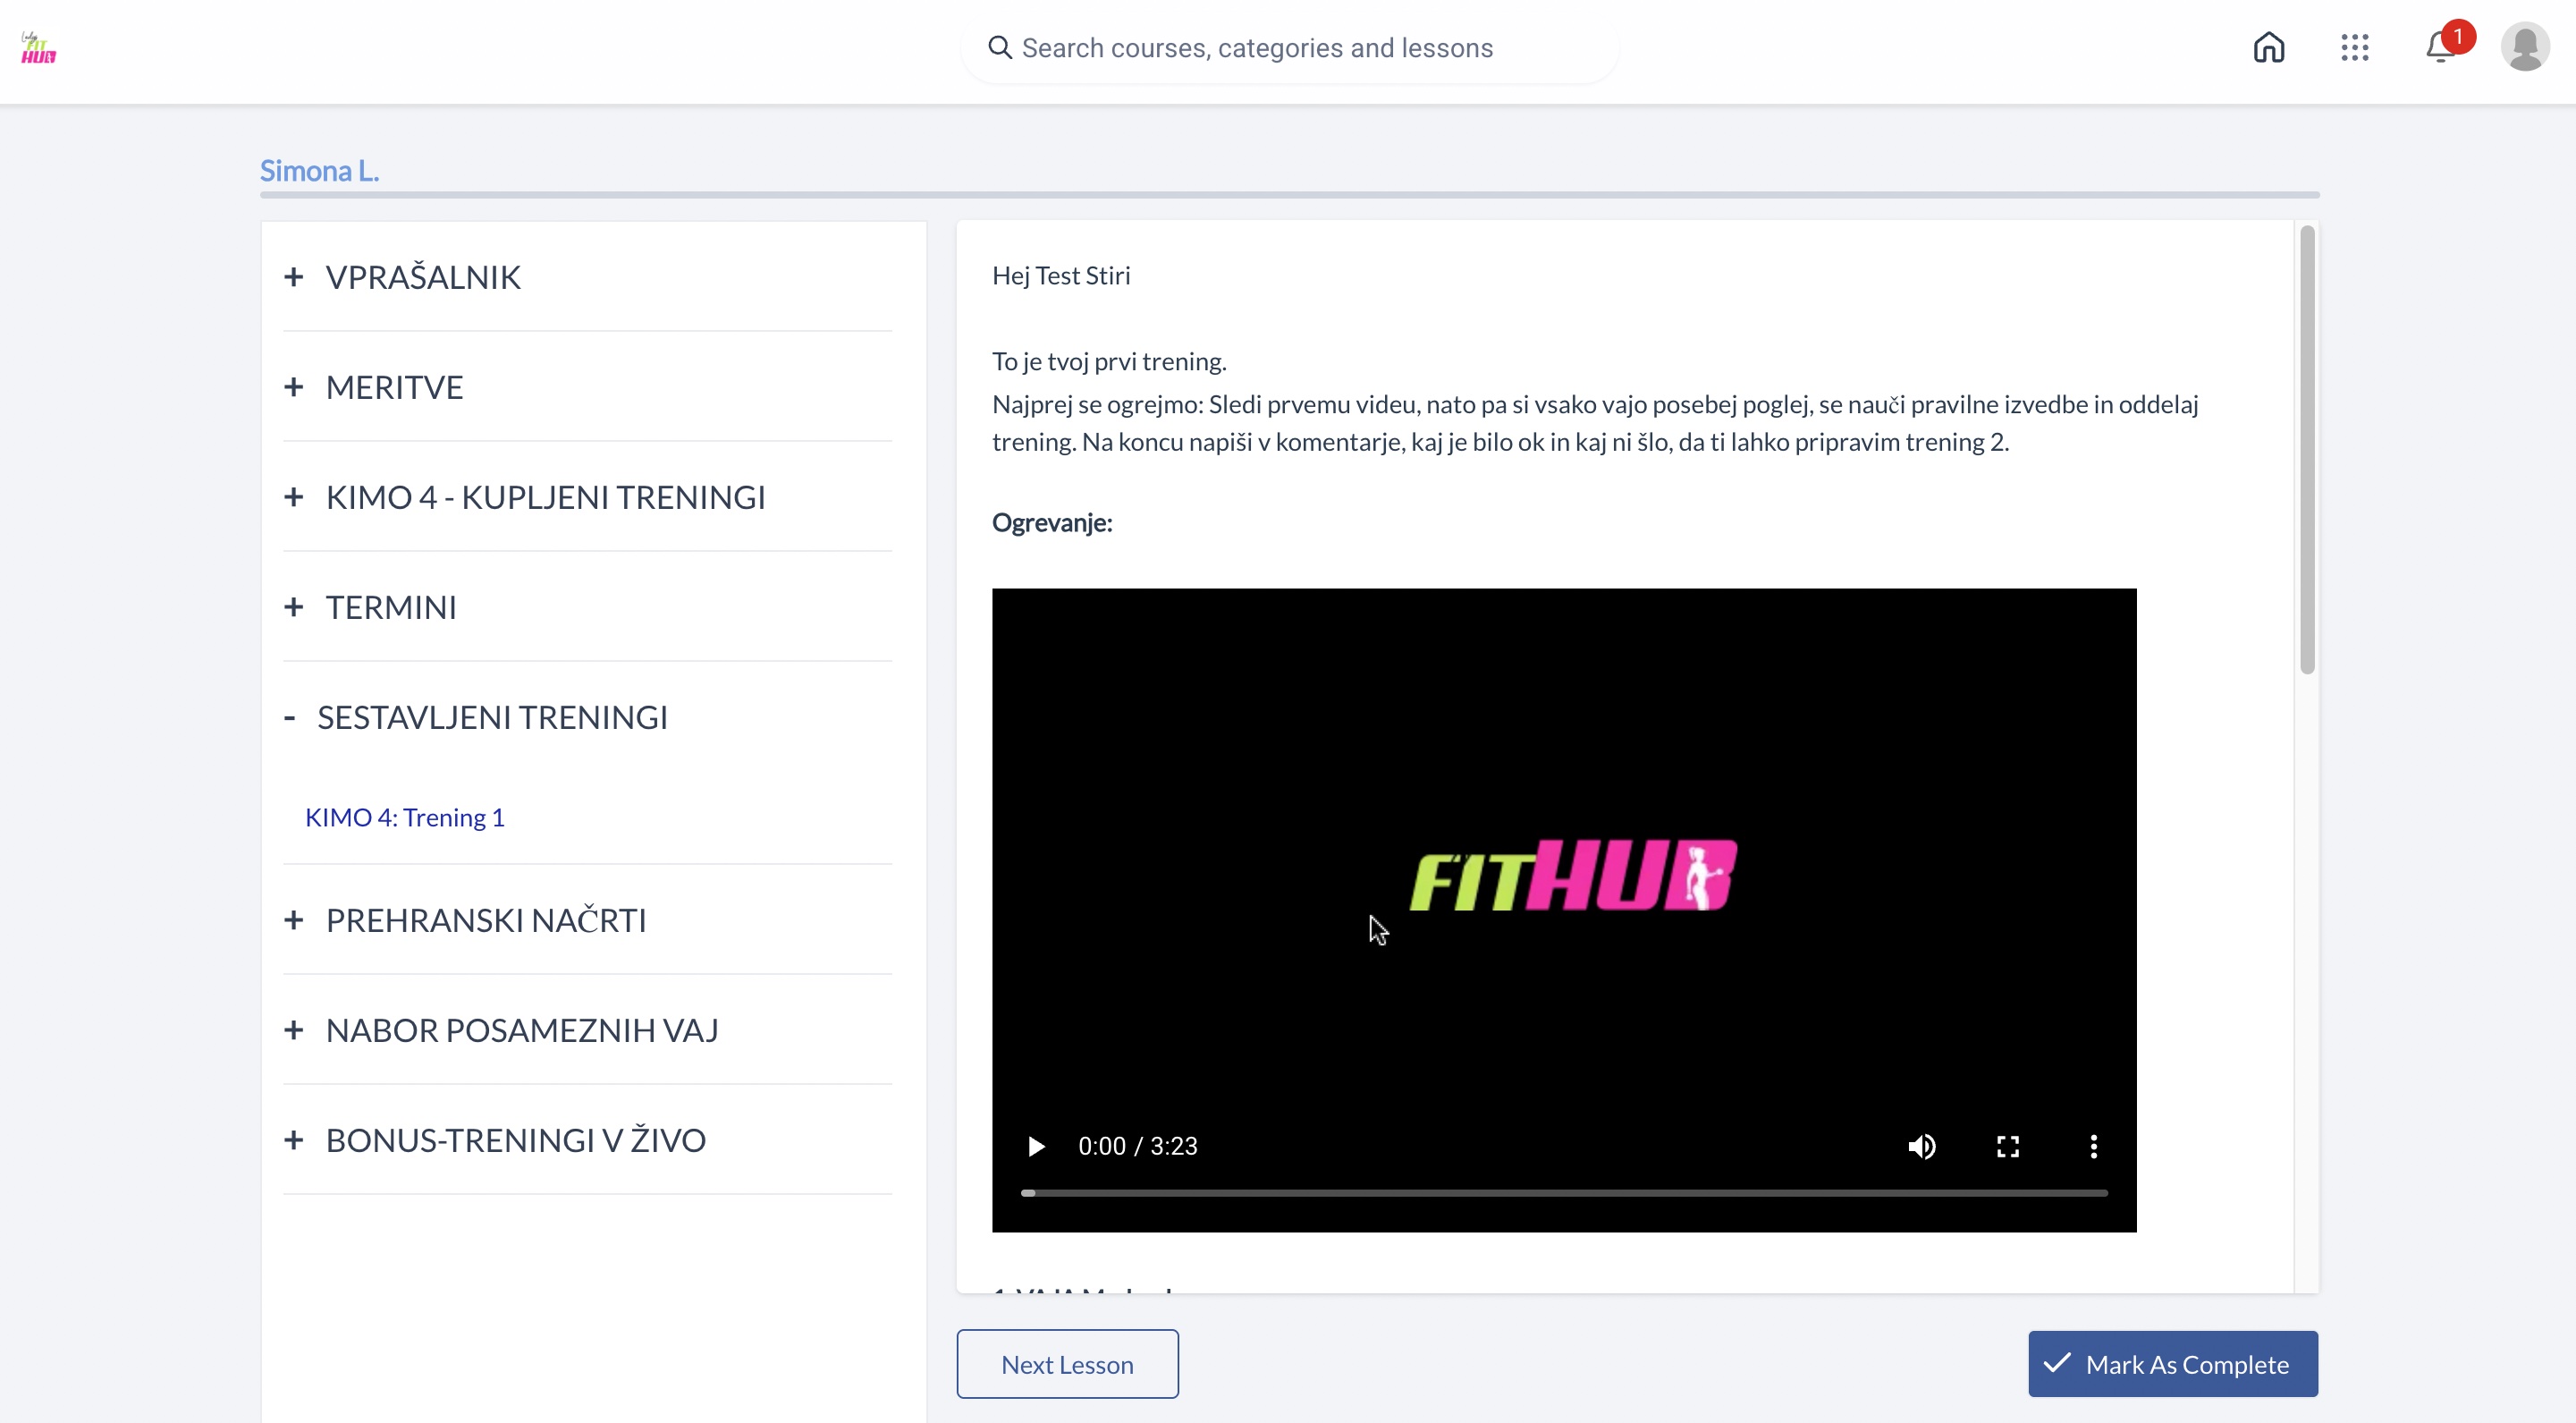This screenshot has width=2576, height=1423.
Task: Click the lesson content scrollbar
Action: [x=2306, y=450]
